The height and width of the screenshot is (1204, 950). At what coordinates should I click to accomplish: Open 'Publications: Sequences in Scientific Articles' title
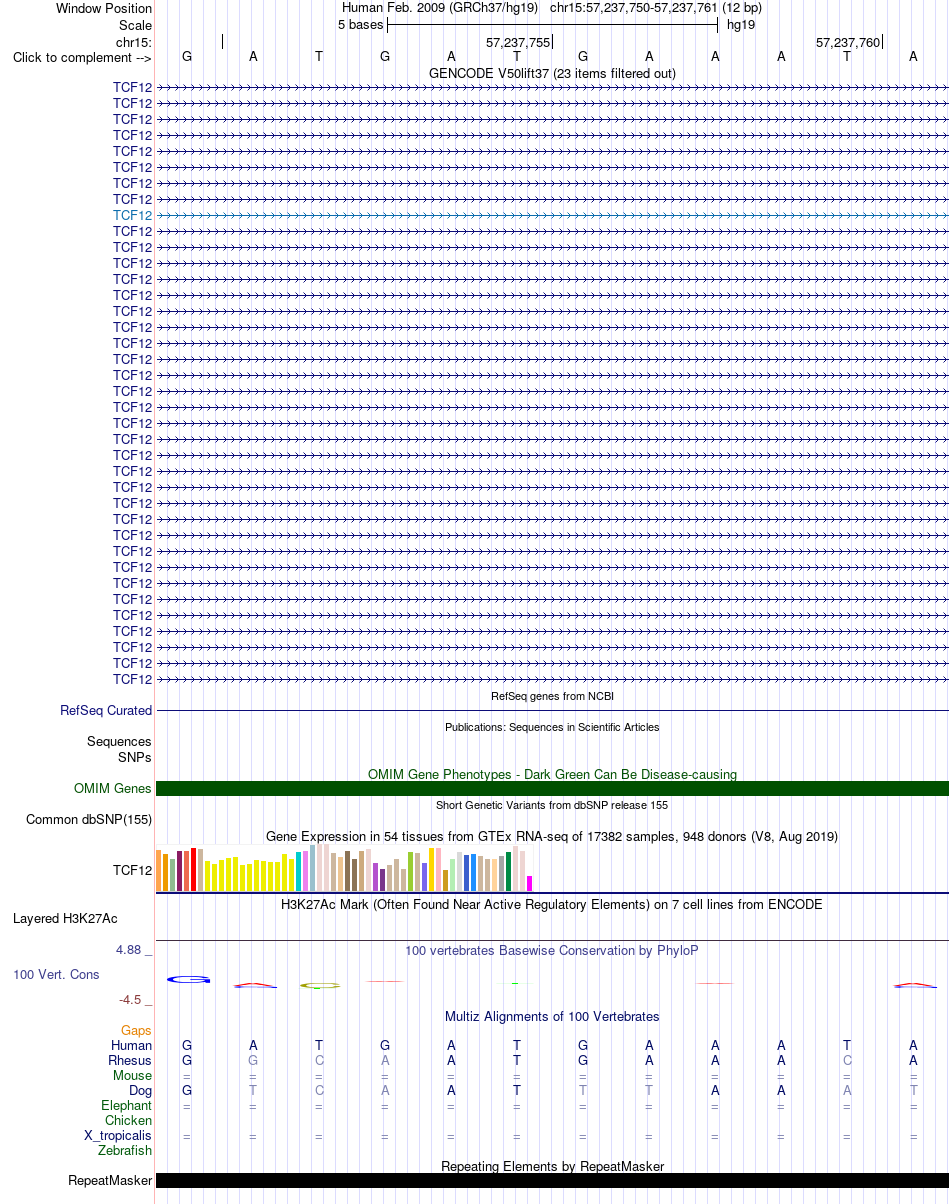pyautogui.click(x=552, y=727)
